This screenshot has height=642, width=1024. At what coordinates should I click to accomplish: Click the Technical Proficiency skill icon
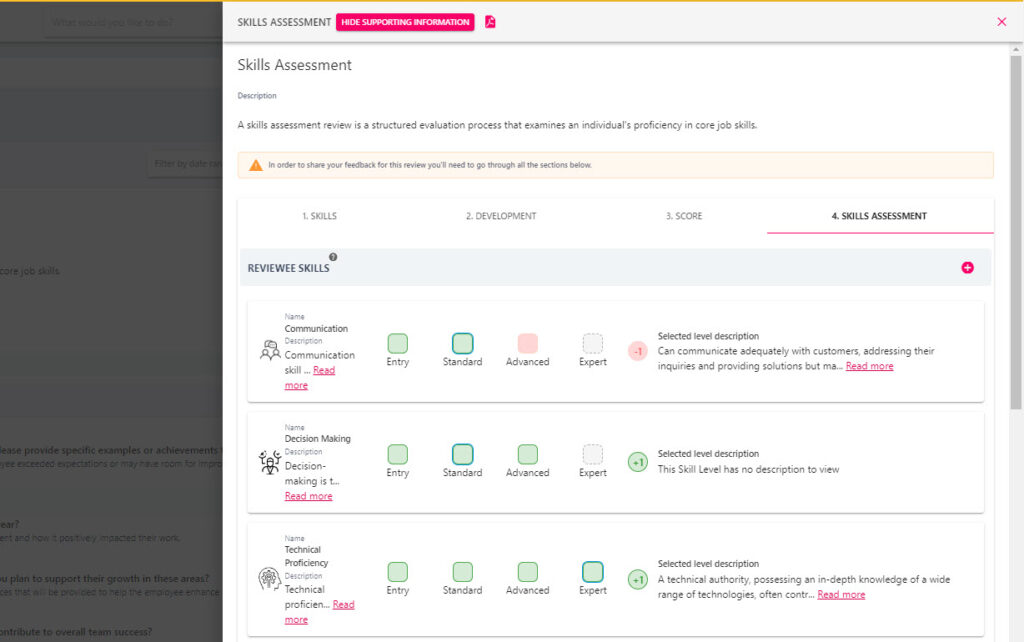pos(270,579)
